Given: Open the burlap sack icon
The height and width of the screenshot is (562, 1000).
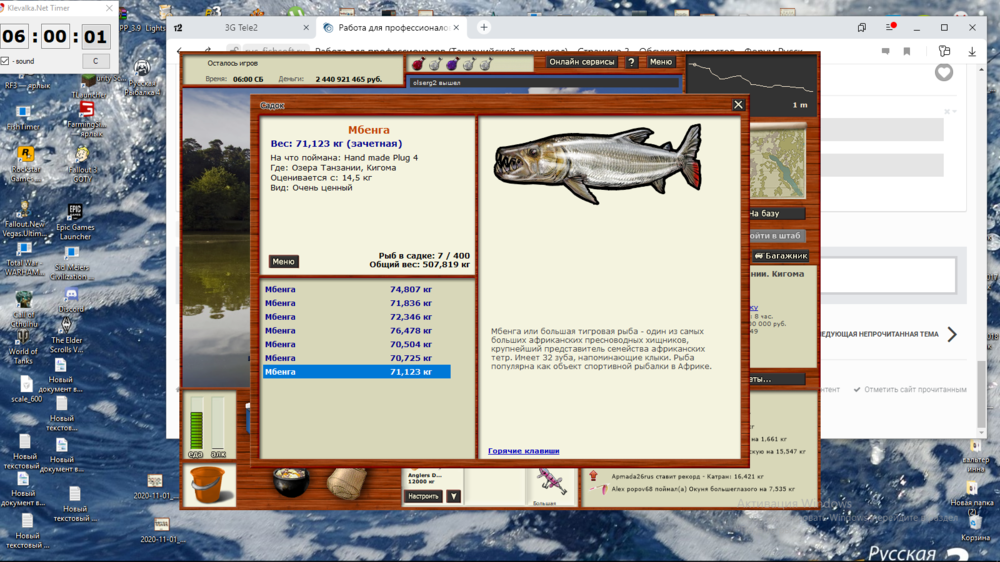Looking at the screenshot, I should tap(349, 484).
